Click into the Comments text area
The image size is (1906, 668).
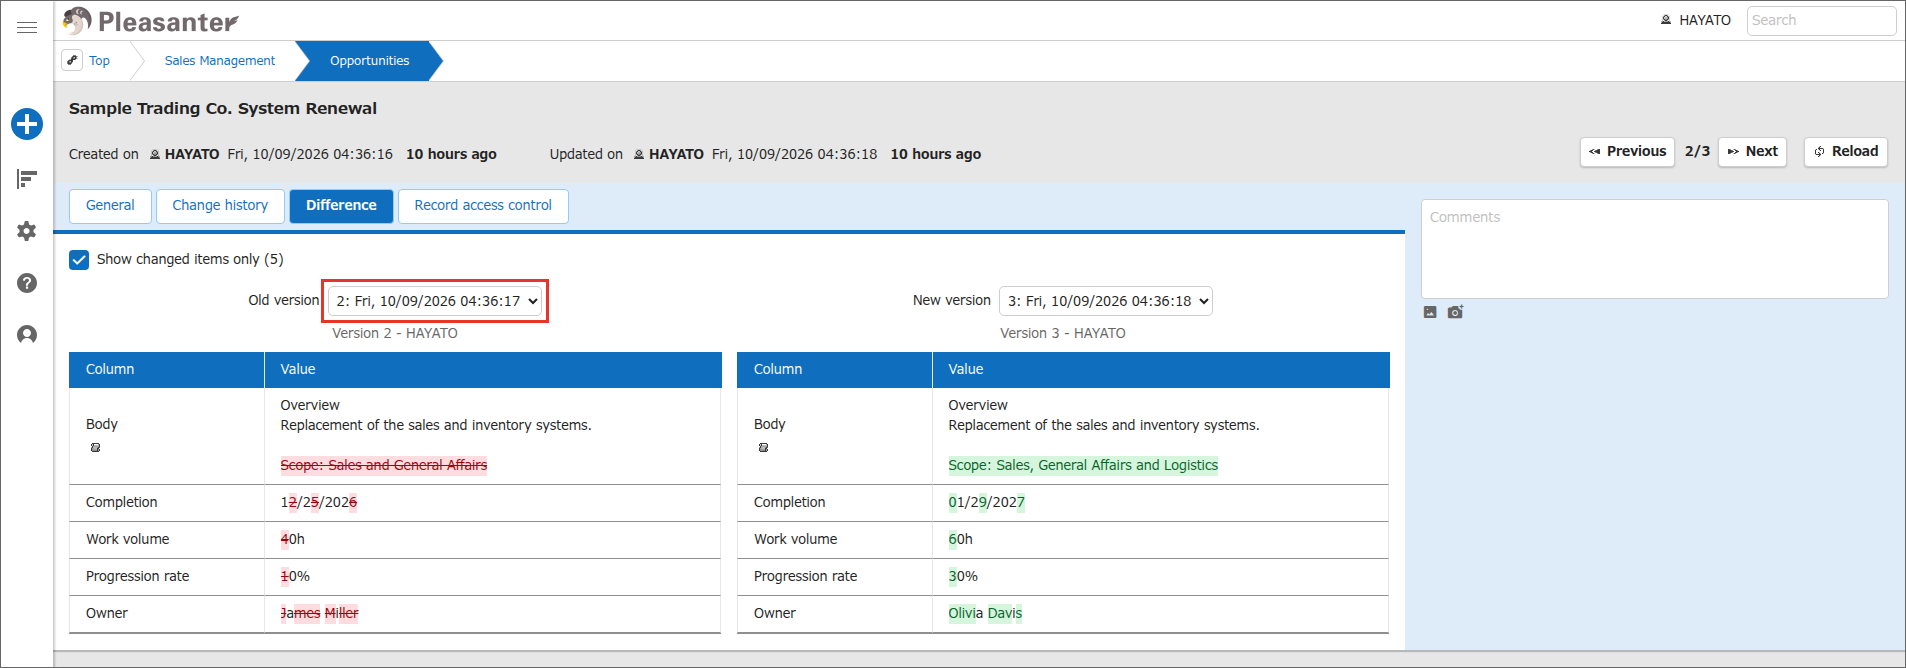(1655, 249)
